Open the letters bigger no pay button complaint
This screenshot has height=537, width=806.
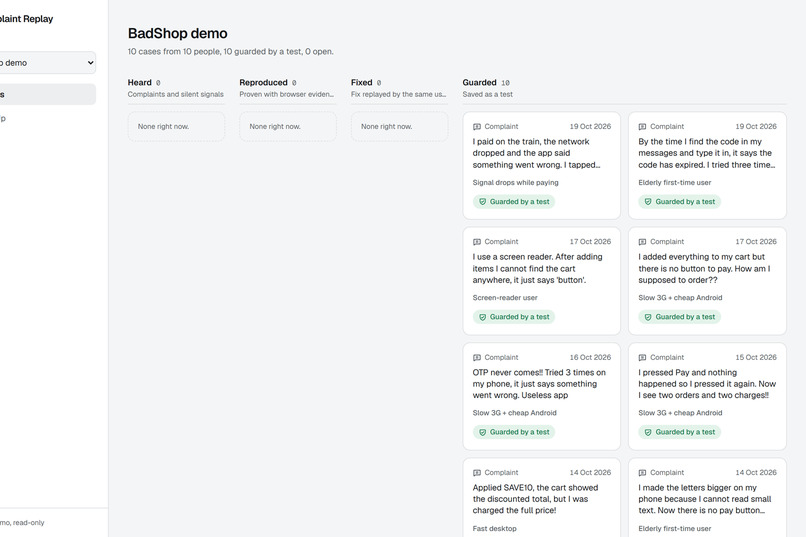click(x=707, y=497)
